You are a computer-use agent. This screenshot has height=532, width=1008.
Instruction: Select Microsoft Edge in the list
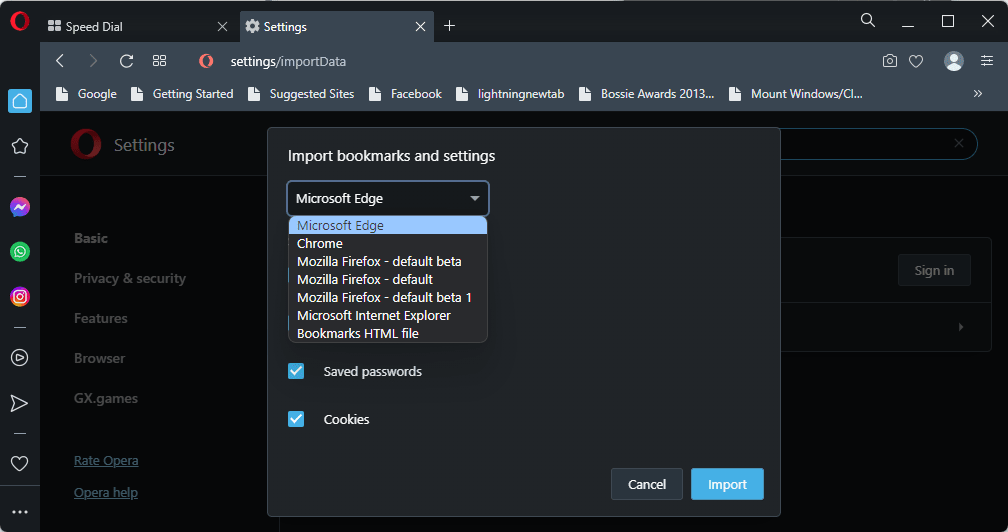388,226
